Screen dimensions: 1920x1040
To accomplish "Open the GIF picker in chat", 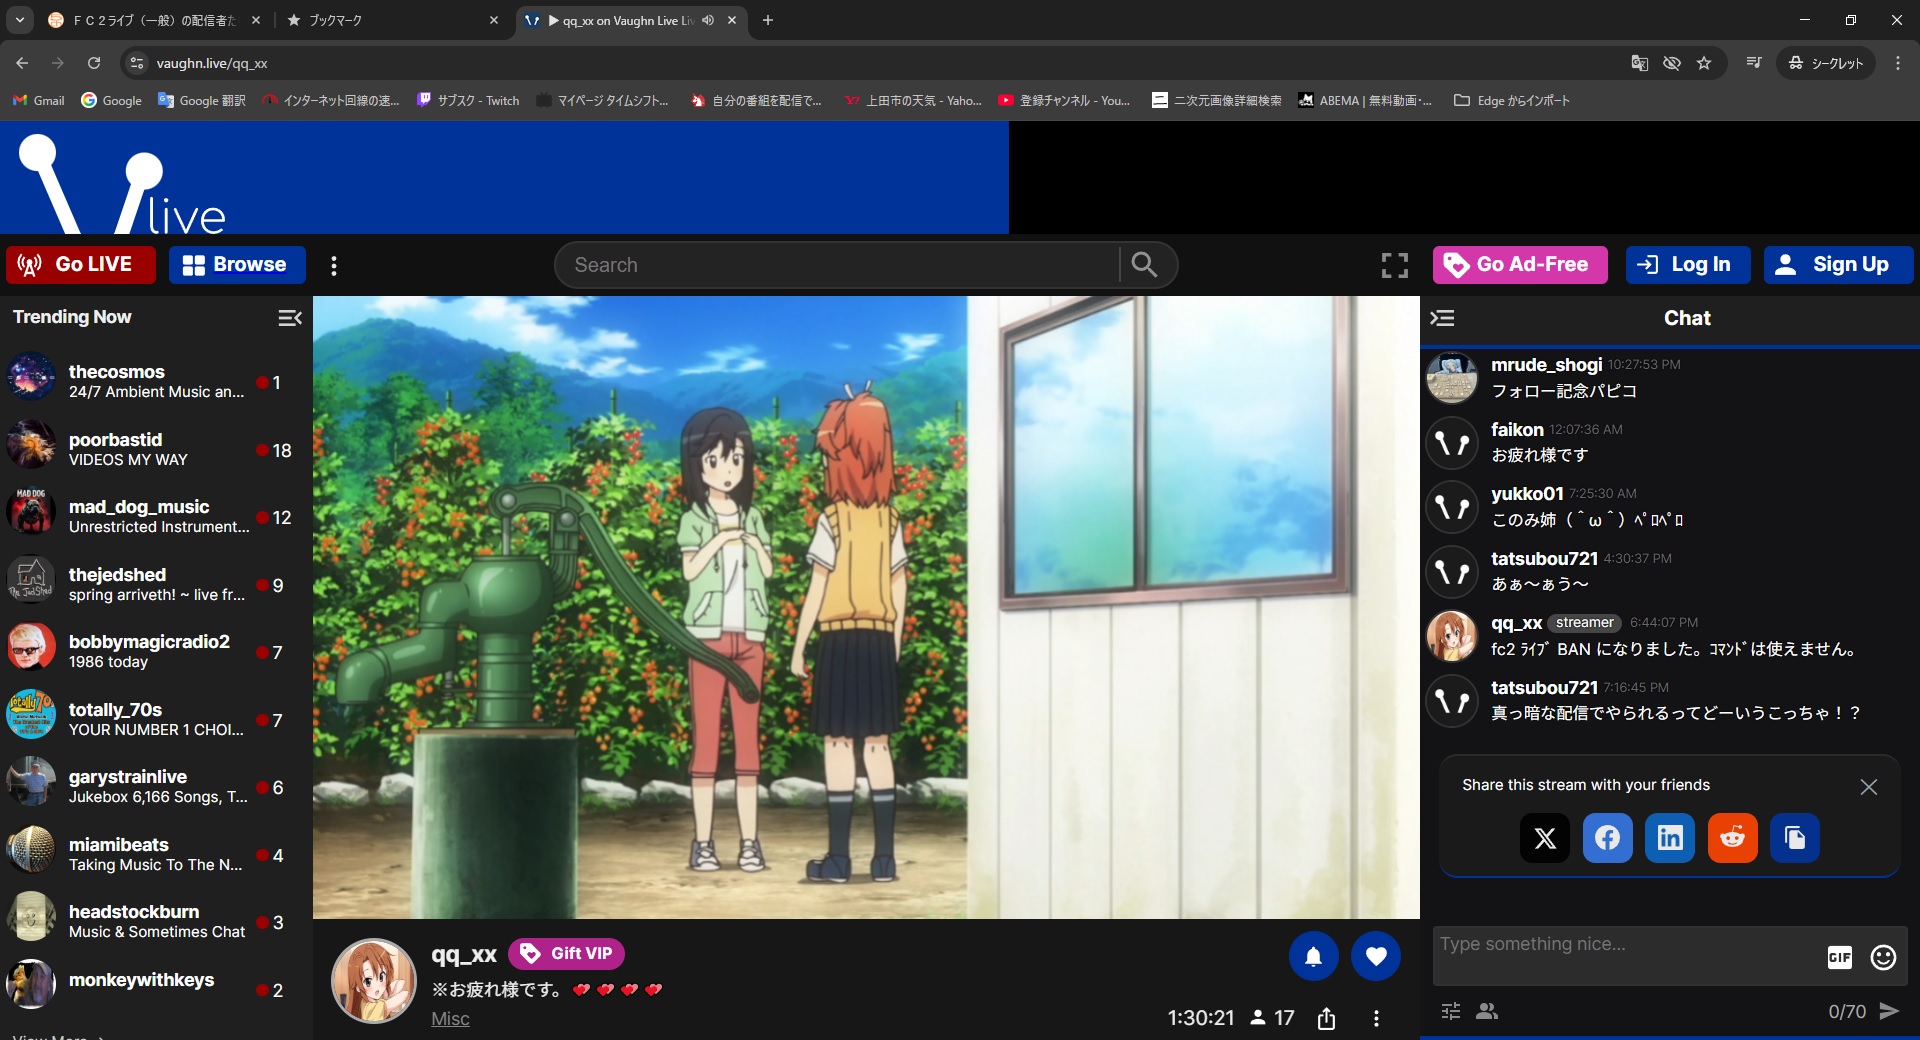I will click(x=1839, y=957).
